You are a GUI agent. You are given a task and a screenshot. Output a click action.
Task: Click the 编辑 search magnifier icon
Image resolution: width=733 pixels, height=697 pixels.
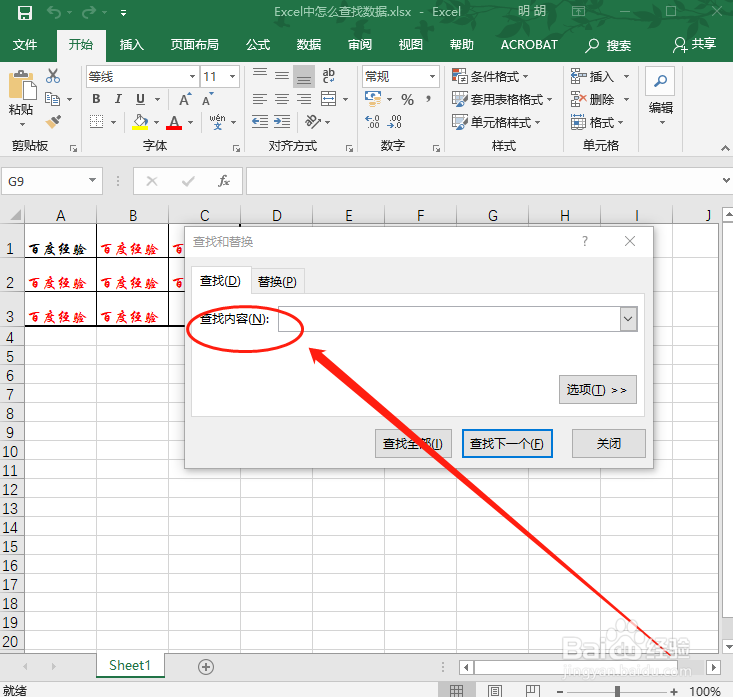coord(660,81)
